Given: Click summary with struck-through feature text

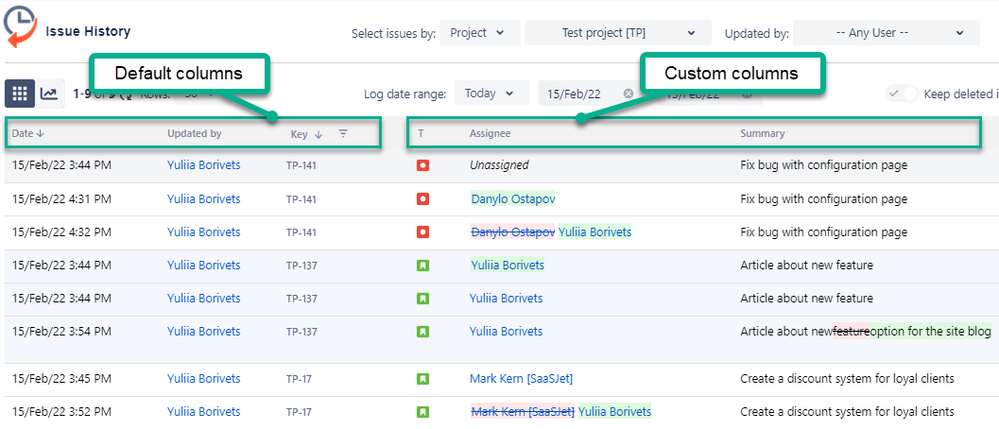Looking at the screenshot, I should pyautogui.click(x=866, y=331).
